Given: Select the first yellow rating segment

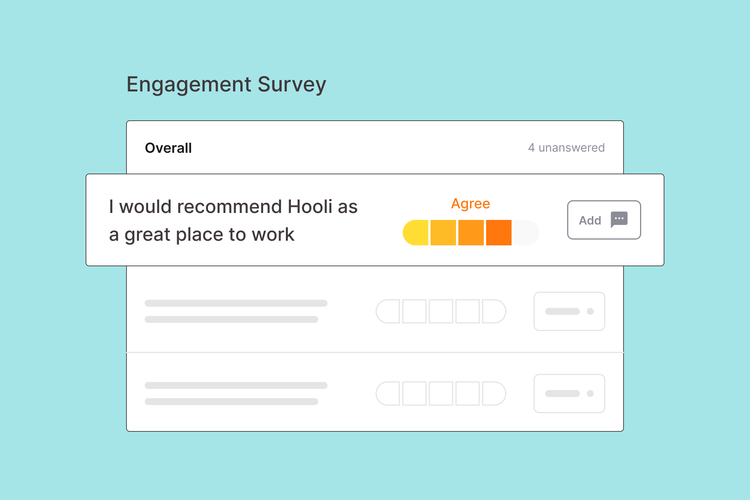Looking at the screenshot, I should 415,233.
